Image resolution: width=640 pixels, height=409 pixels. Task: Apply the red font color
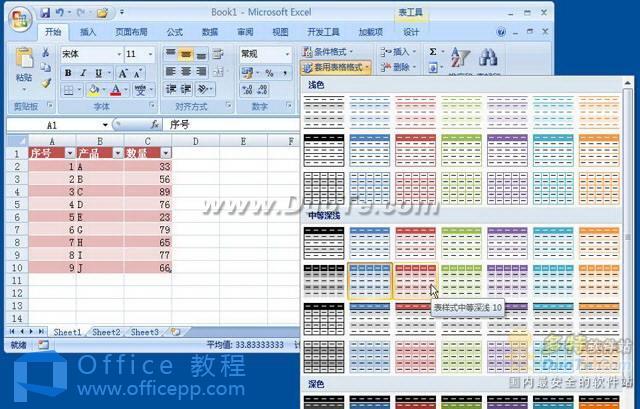click(x=116, y=90)
